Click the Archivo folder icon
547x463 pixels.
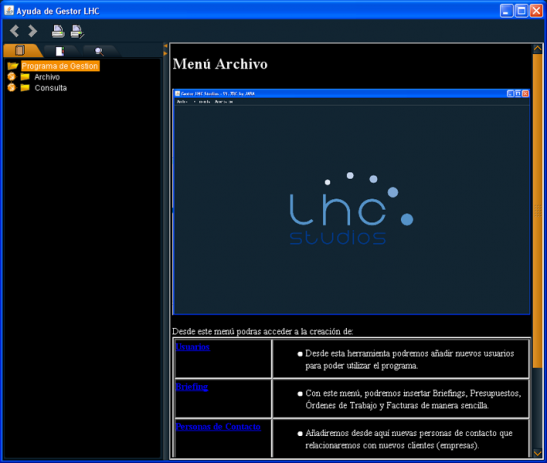click(25, 76)
